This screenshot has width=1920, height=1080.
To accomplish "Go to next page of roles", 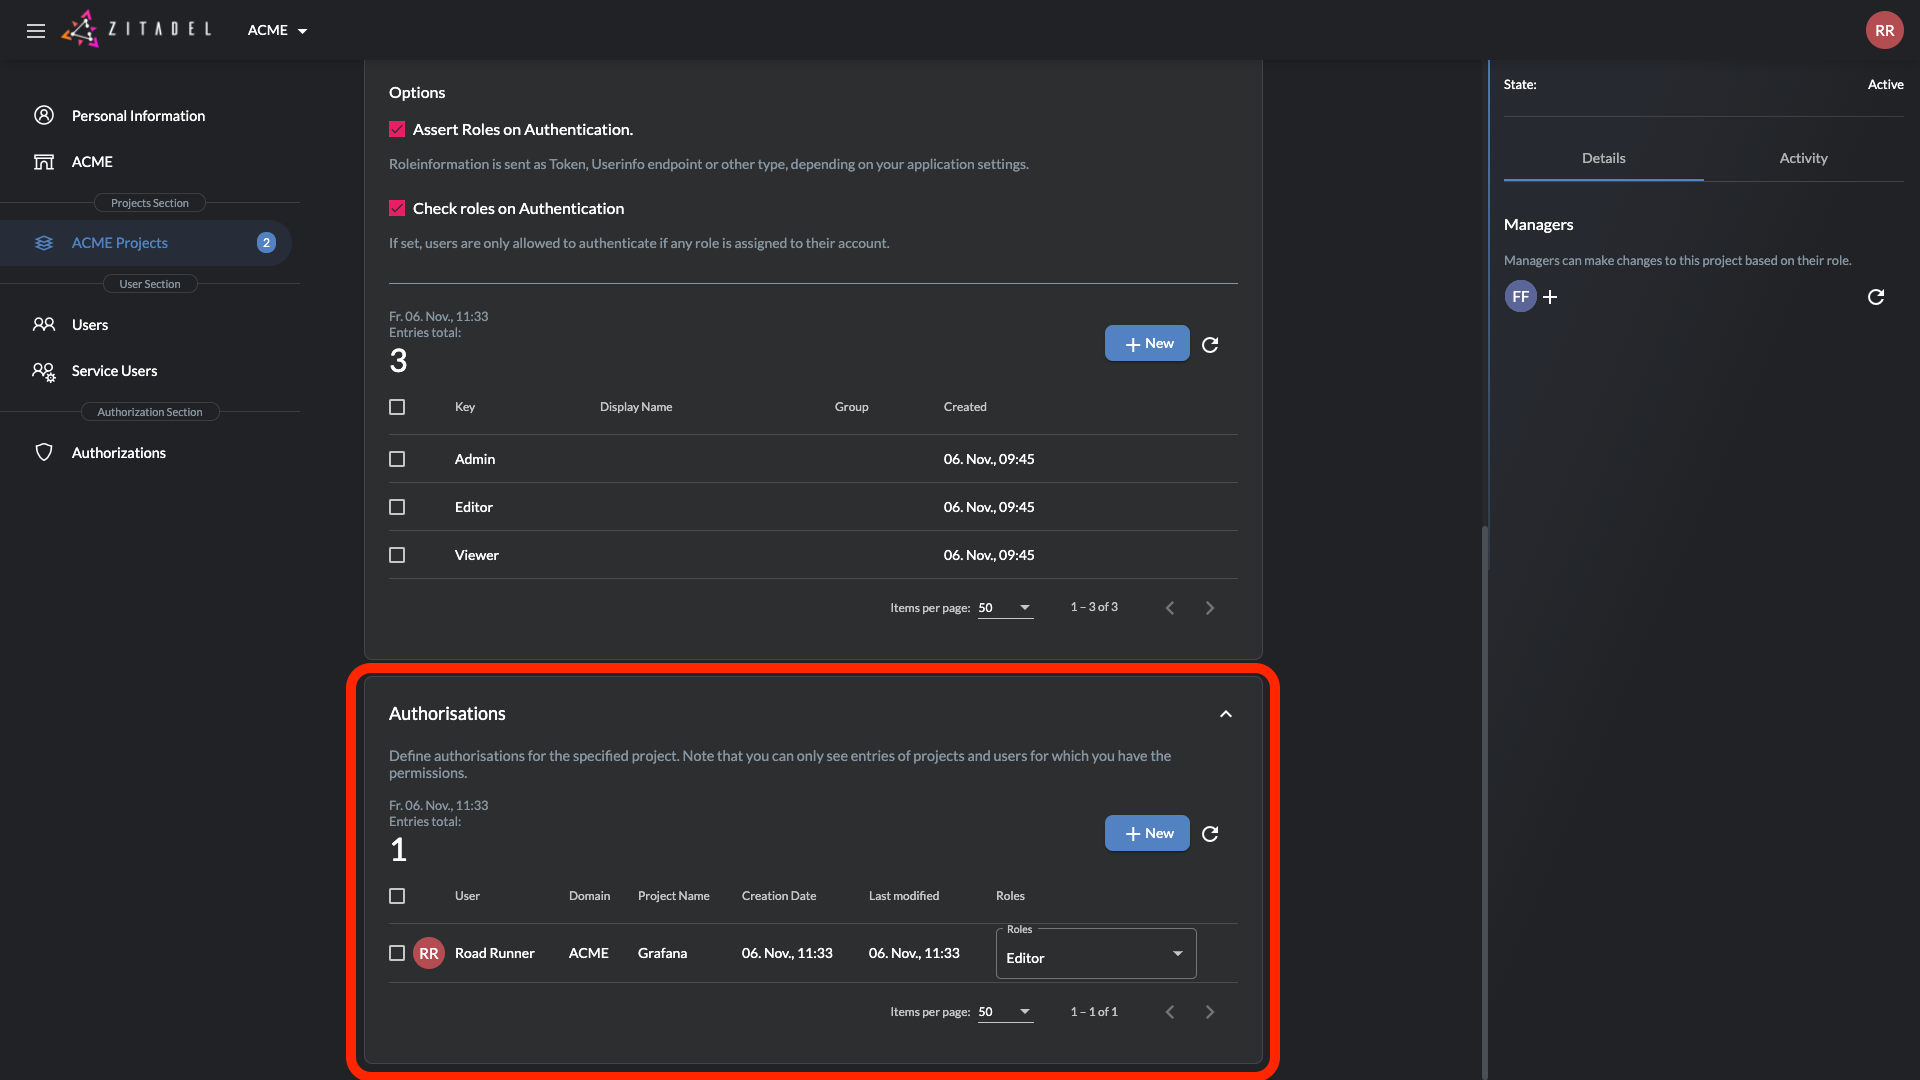I will pyautogui.click(x=1210, y=608).
